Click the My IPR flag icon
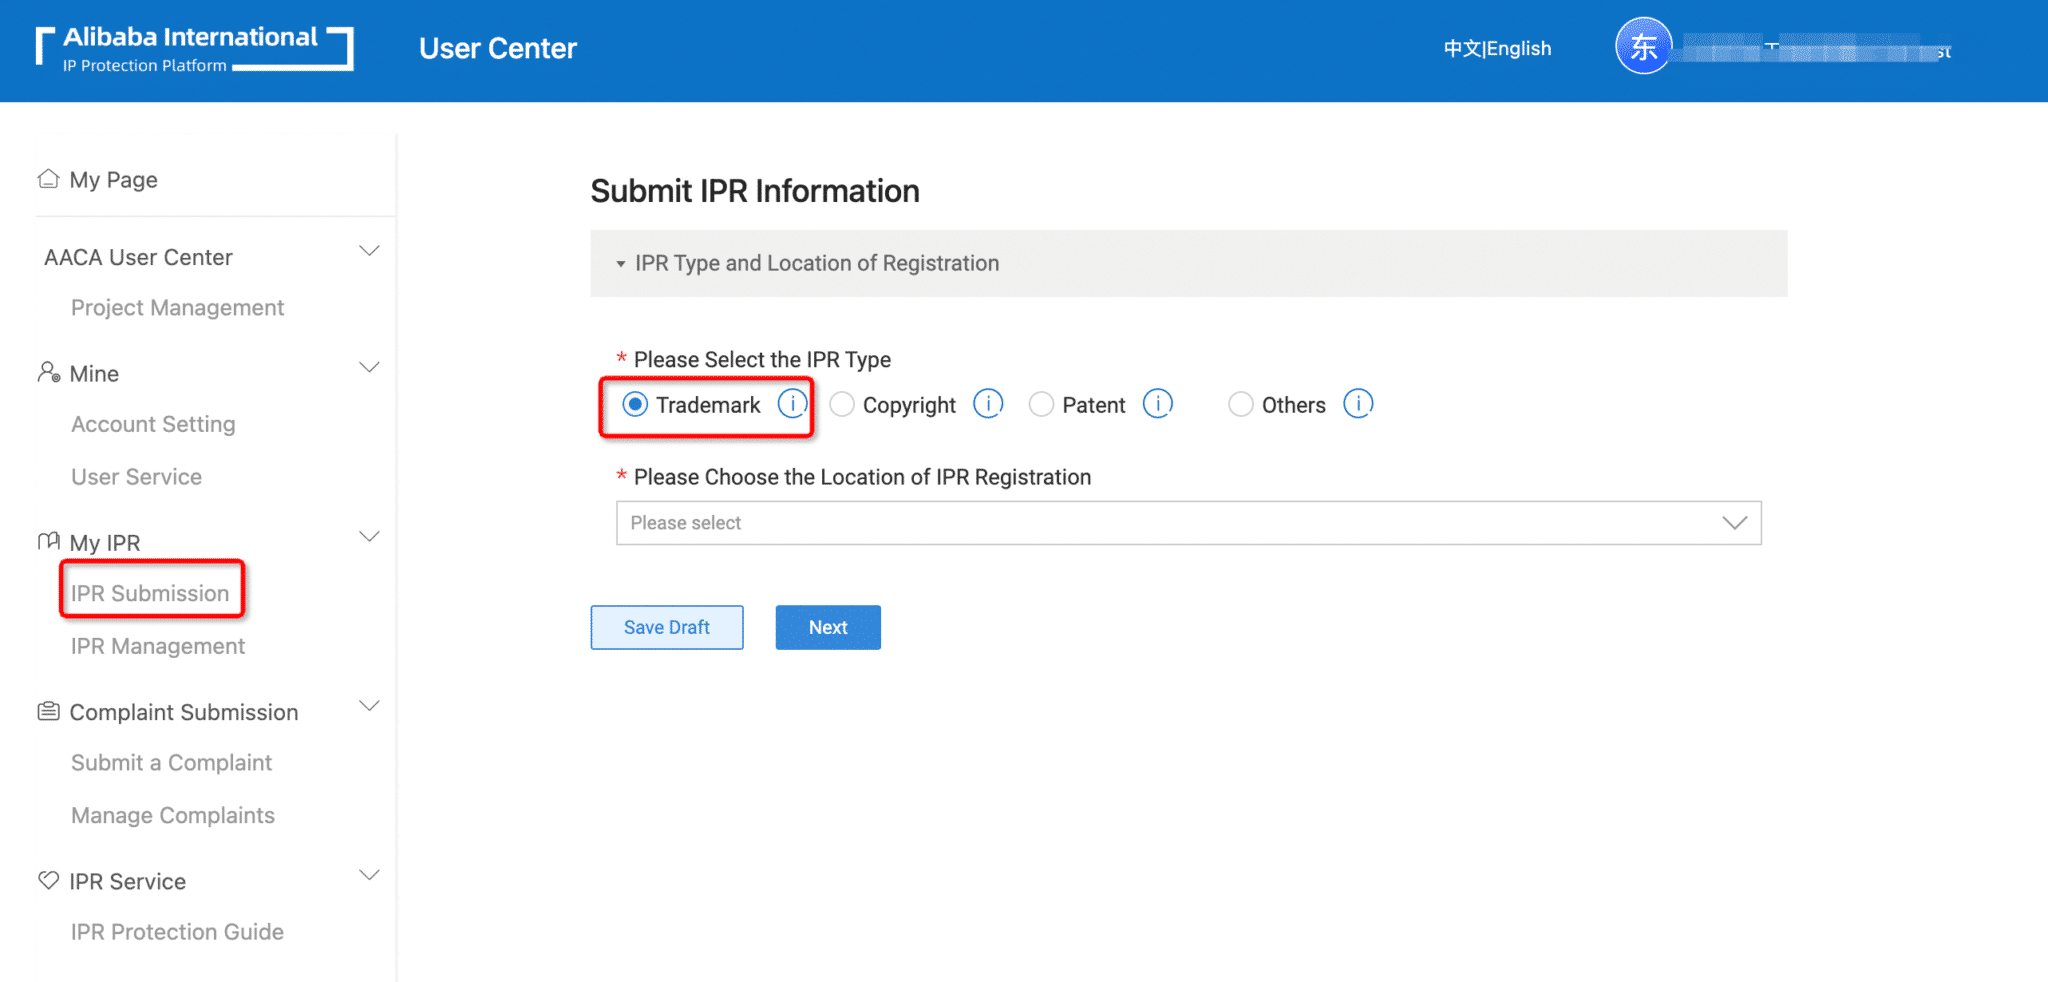 tap(47, 540)
